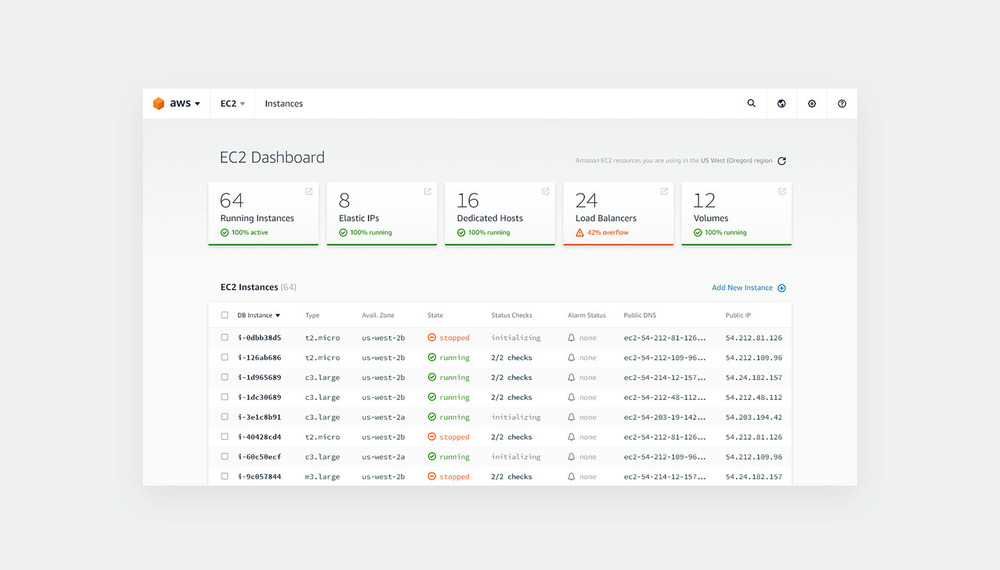Select checkbox for instance i-0dbb38d5
The width and height of the screenshot is (1000, 570).
(x=224, y=337)
